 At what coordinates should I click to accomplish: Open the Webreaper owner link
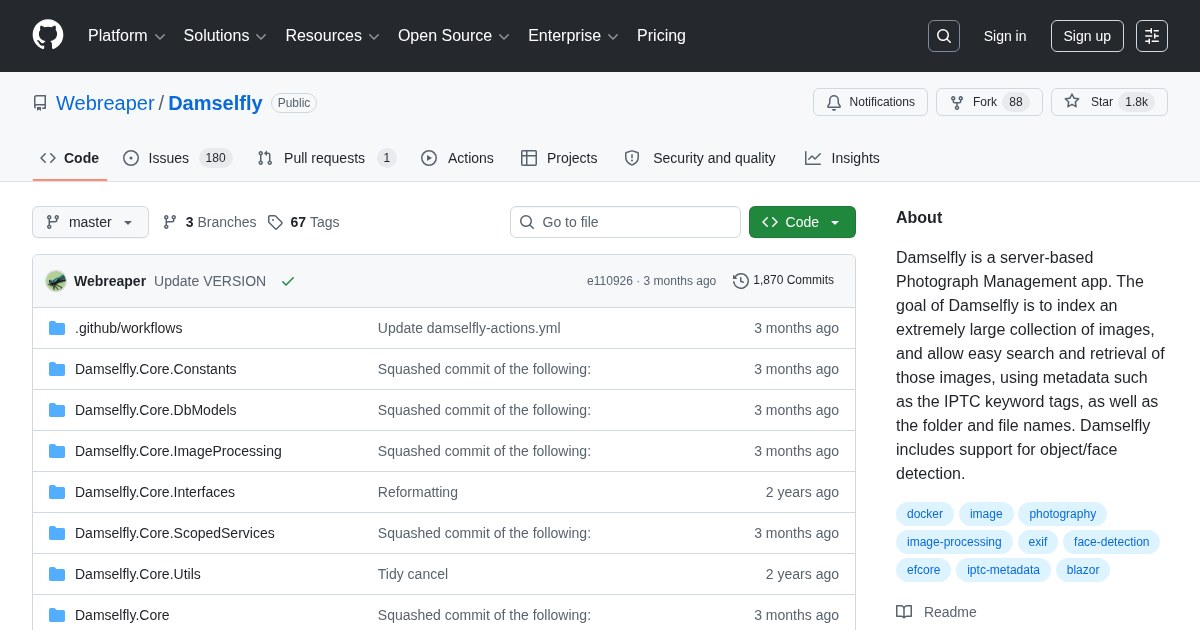(105, 103)
